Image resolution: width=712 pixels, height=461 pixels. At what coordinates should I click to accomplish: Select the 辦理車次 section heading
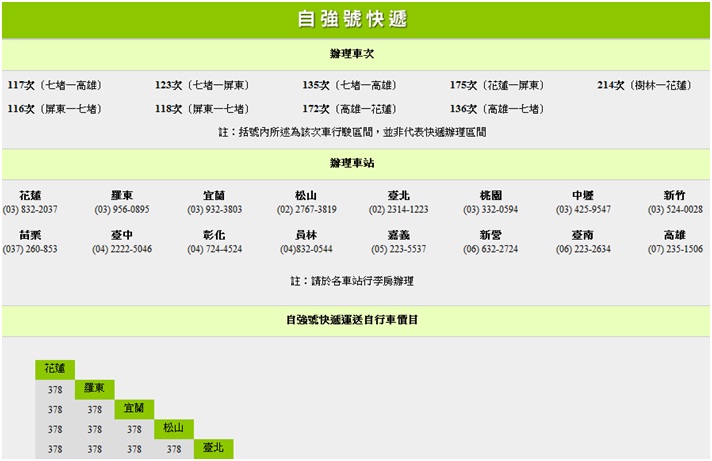tap(352, 54)
